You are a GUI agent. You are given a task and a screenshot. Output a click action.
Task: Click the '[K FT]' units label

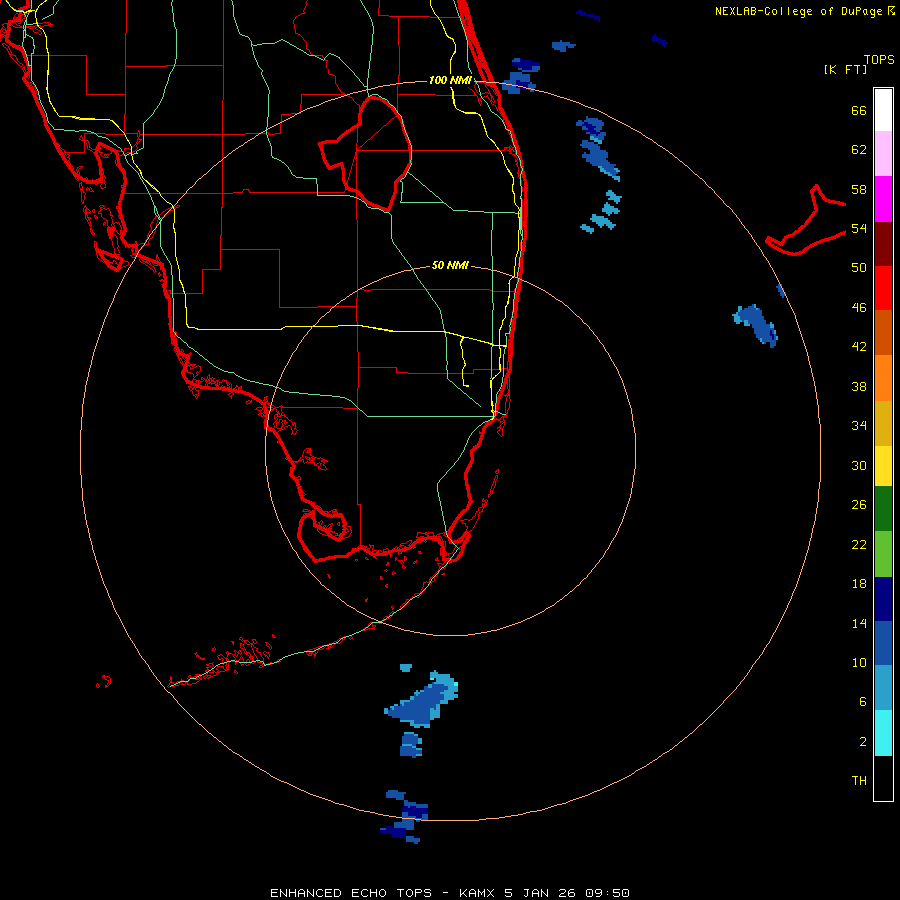pos(845,69)
